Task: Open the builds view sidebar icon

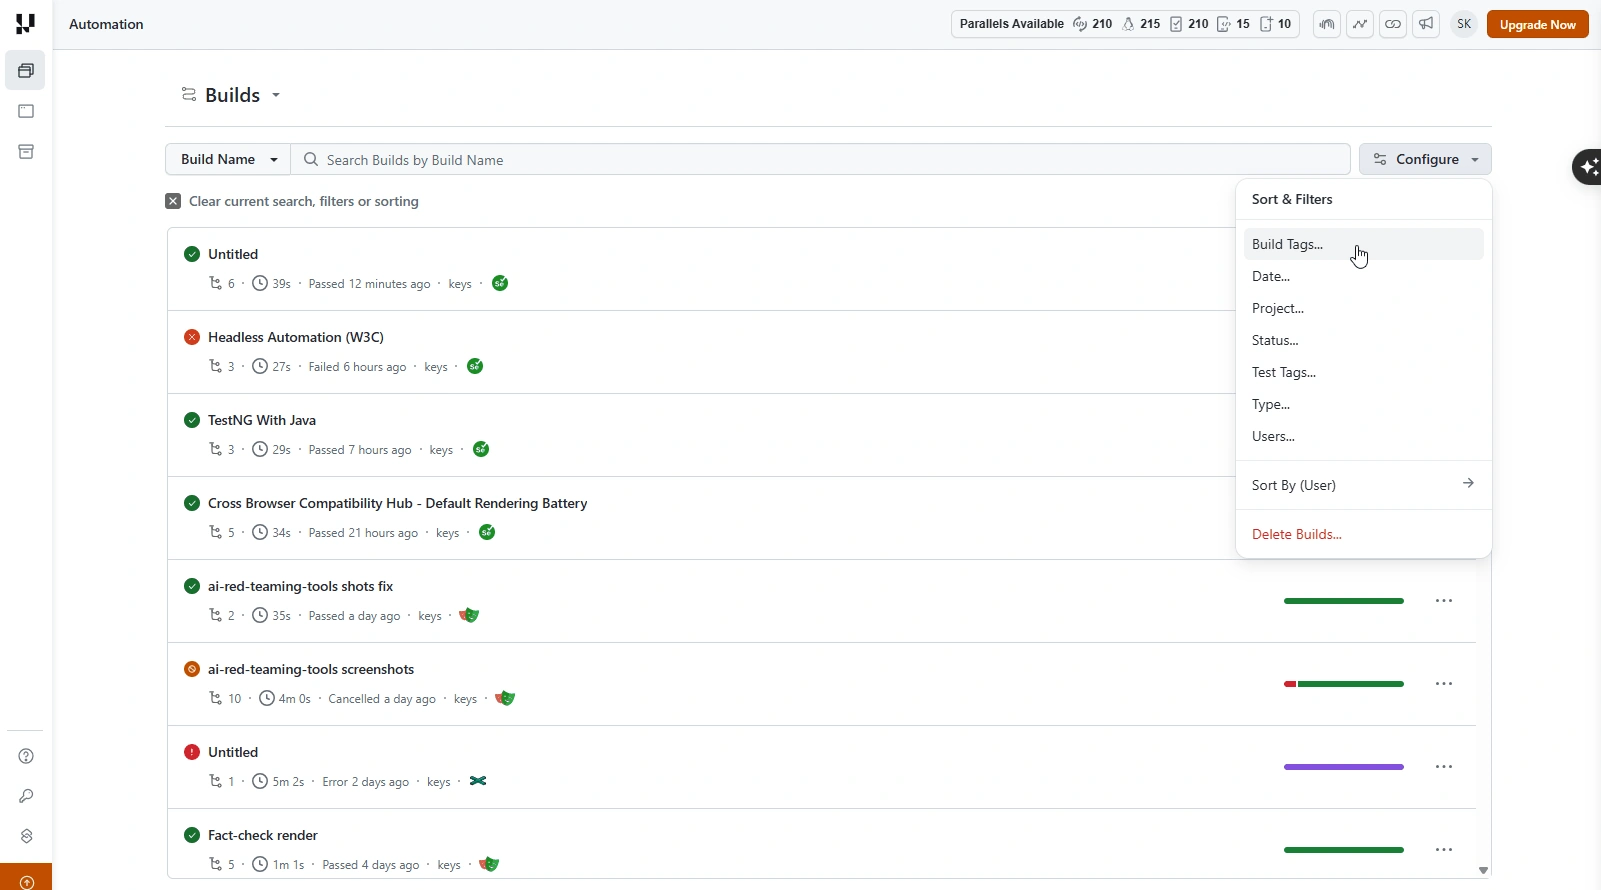Action: pos(26,71)
